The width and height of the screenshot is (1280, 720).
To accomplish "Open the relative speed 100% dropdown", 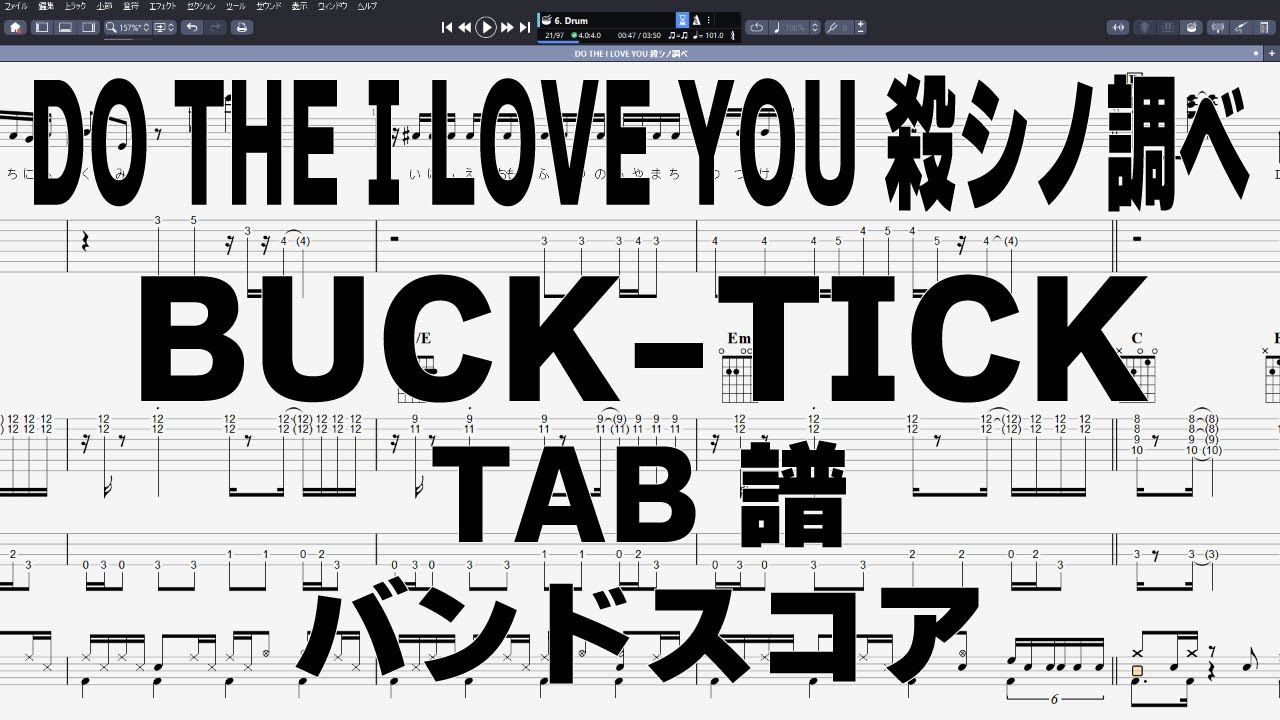I will [x=795, y=27].
